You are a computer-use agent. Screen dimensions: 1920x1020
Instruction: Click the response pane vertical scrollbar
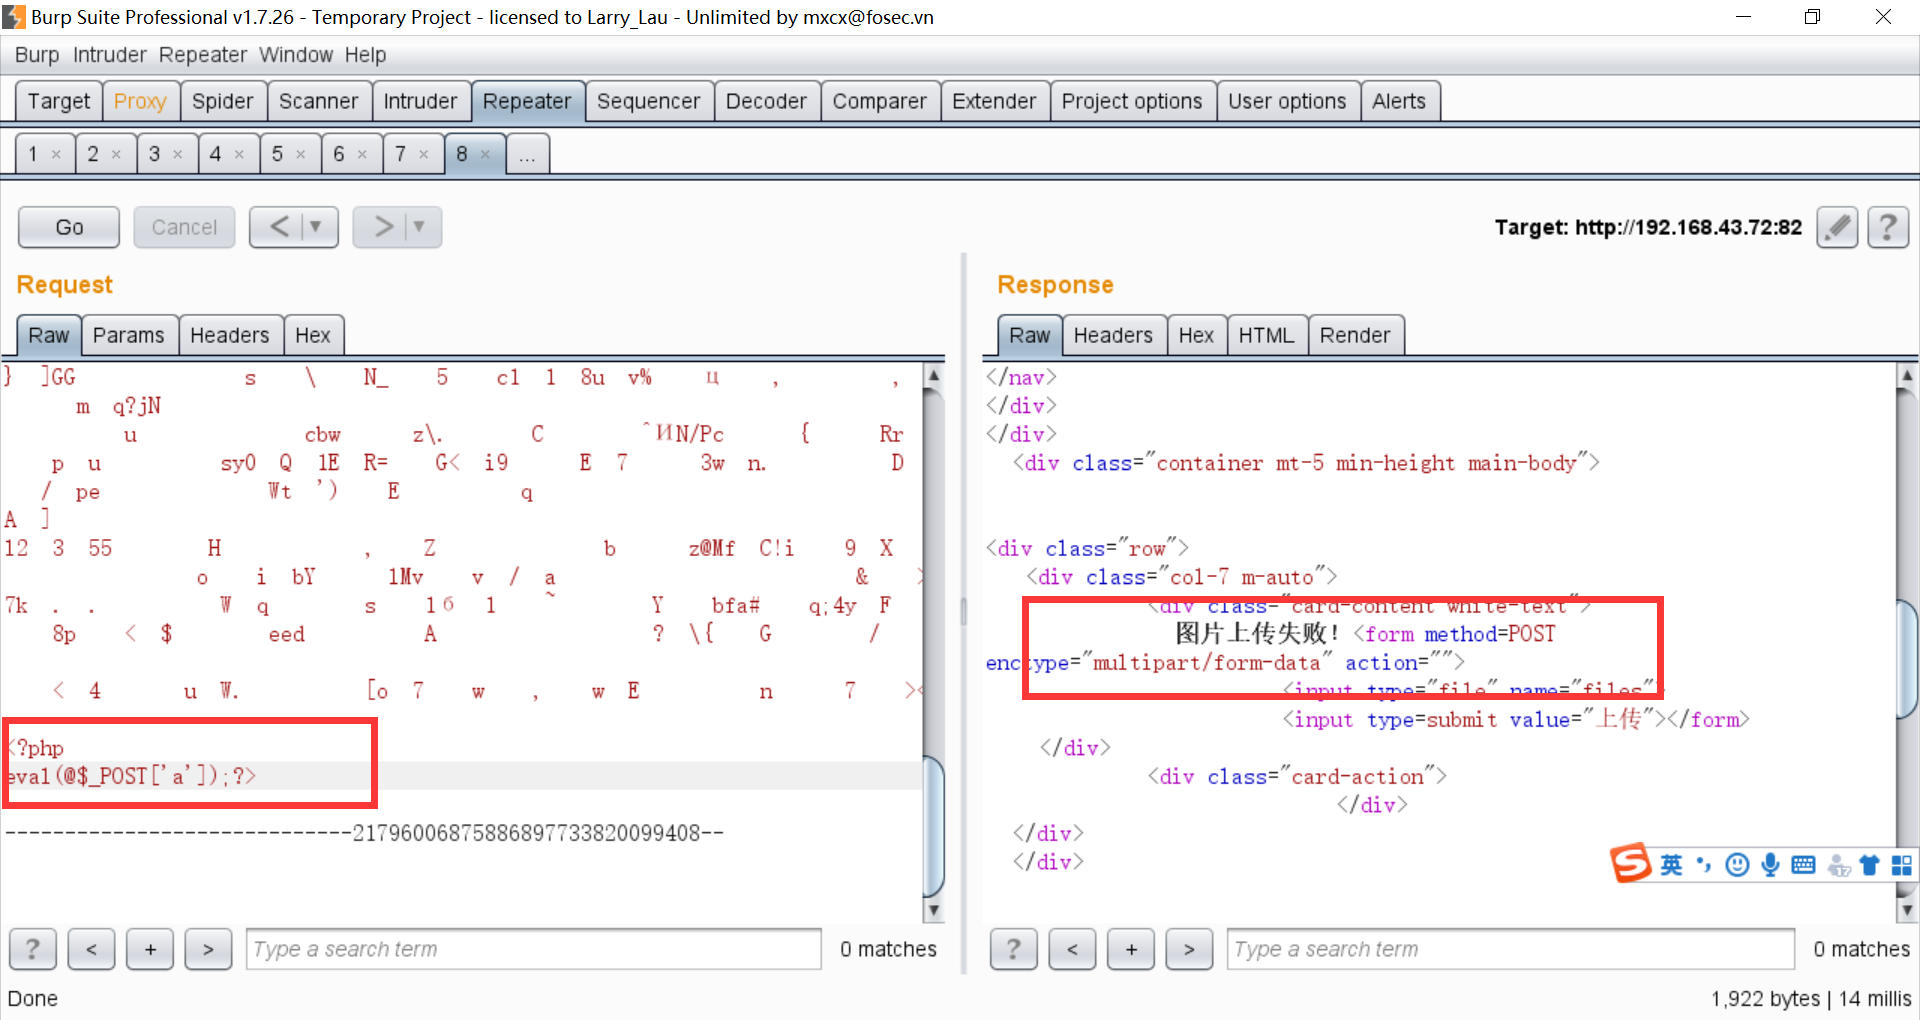tap(1907, 643)
